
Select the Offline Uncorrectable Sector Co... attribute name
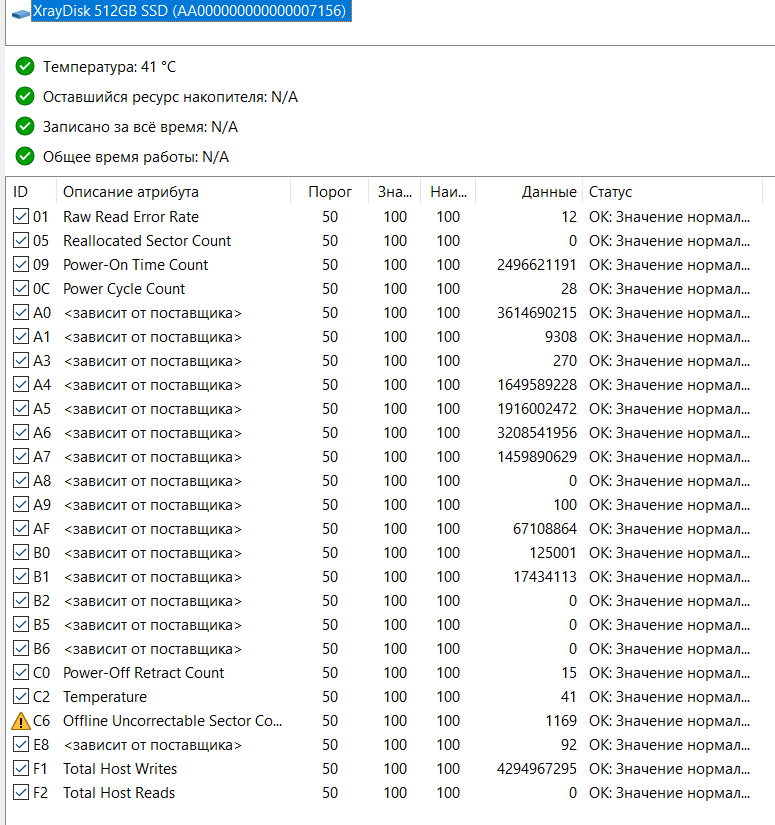click(173, 721)
